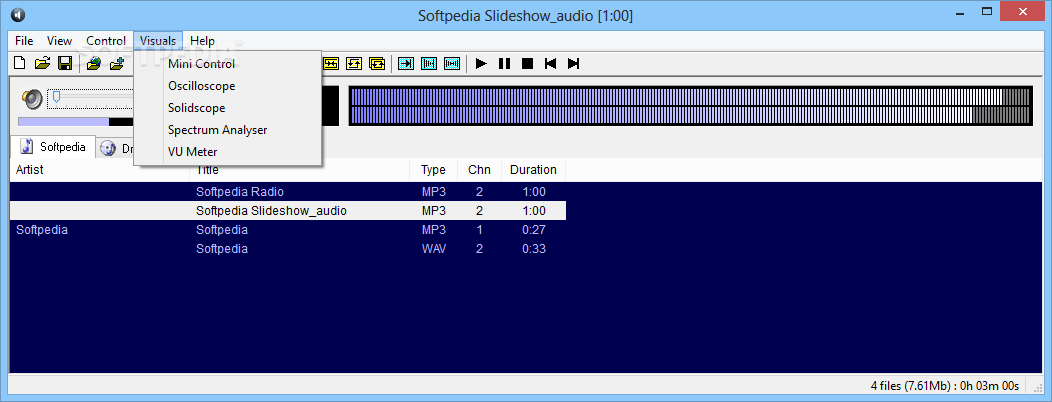The width and height of the screenshot is (1052, 402).
Task: Skip to next track button
Action: point(574,64)
